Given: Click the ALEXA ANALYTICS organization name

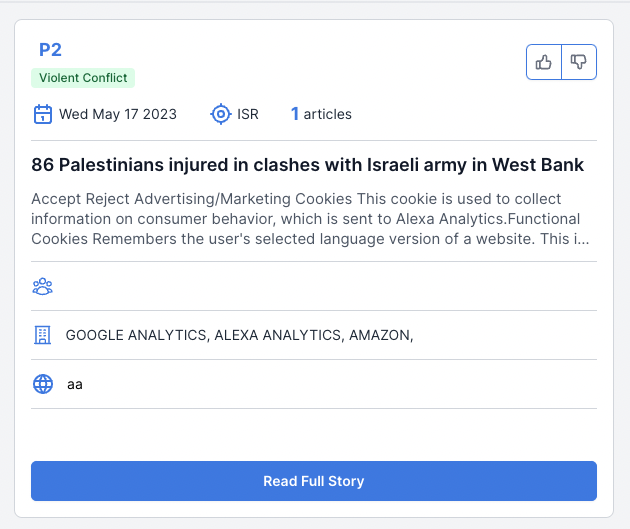Looking at the screenshot, I should 279,335.
